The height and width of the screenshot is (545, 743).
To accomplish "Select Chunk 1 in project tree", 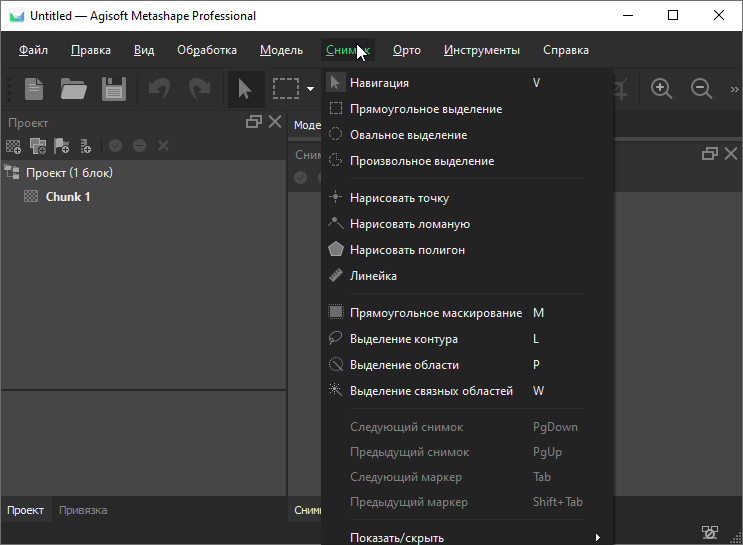I will pos(68,197).
